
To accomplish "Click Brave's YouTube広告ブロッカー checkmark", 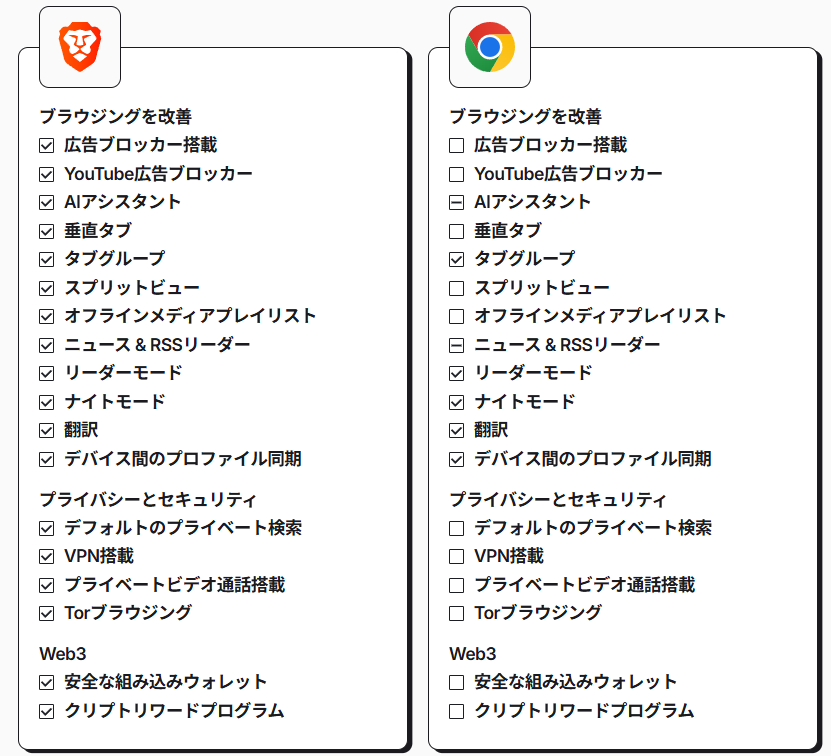I will (47, 174).
